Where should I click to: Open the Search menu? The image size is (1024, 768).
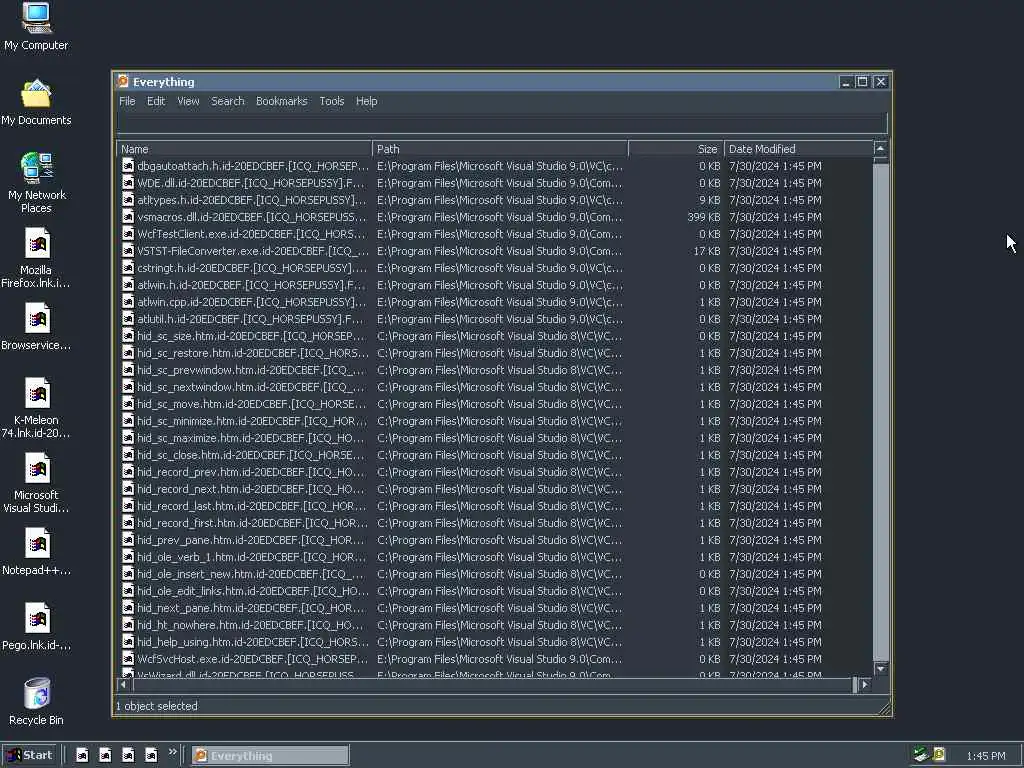pyautogui.click(x=228, y=101)
